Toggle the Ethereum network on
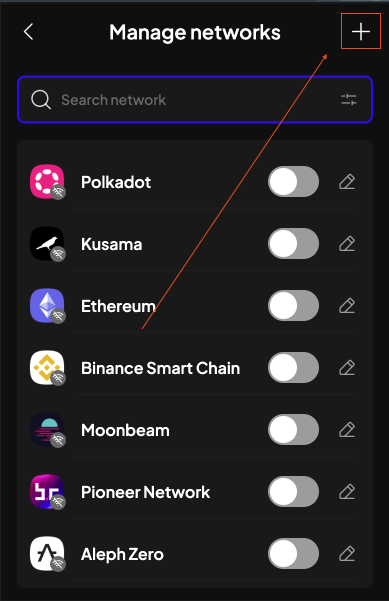This screenshot has height=601, width=389. (293, 306)
